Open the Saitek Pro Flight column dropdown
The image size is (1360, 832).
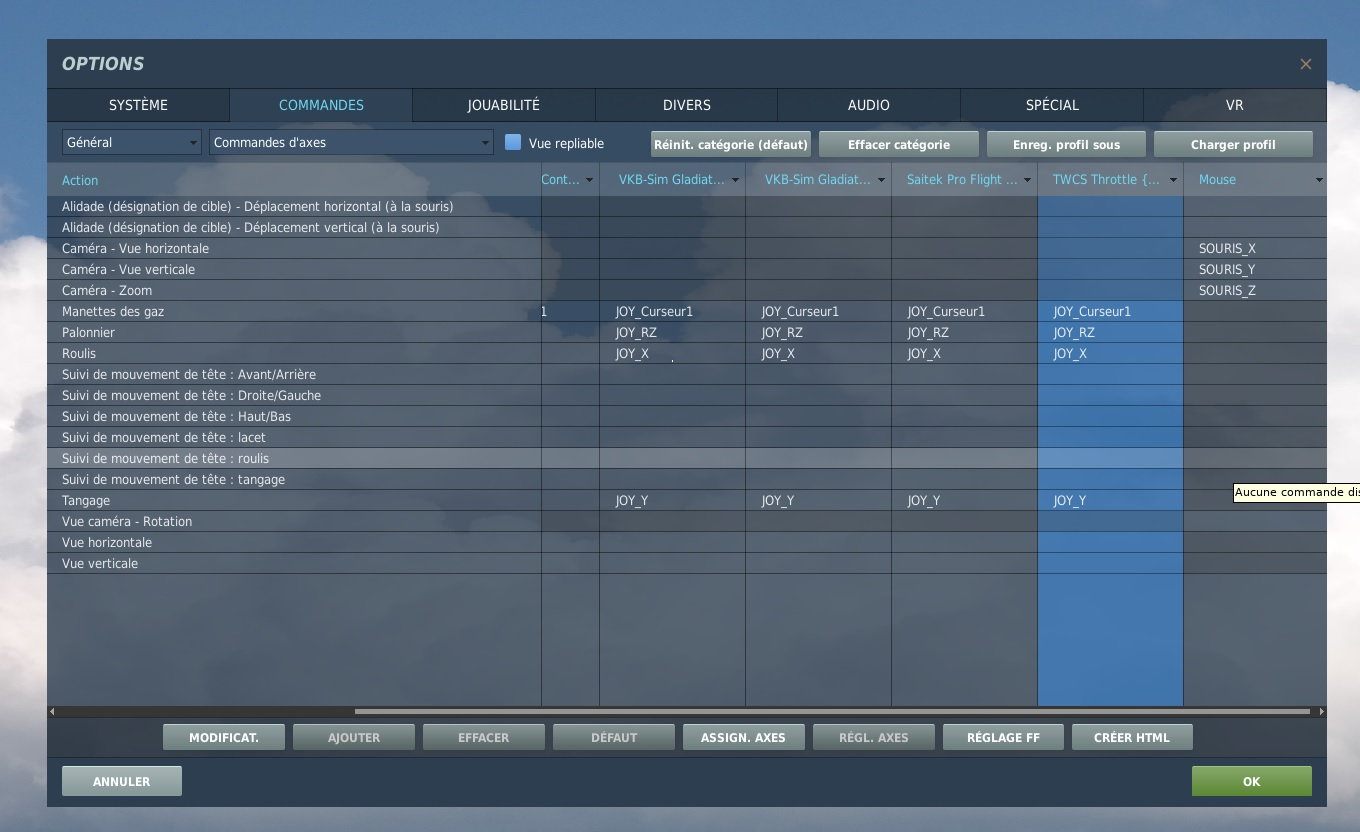point(1027,180)
